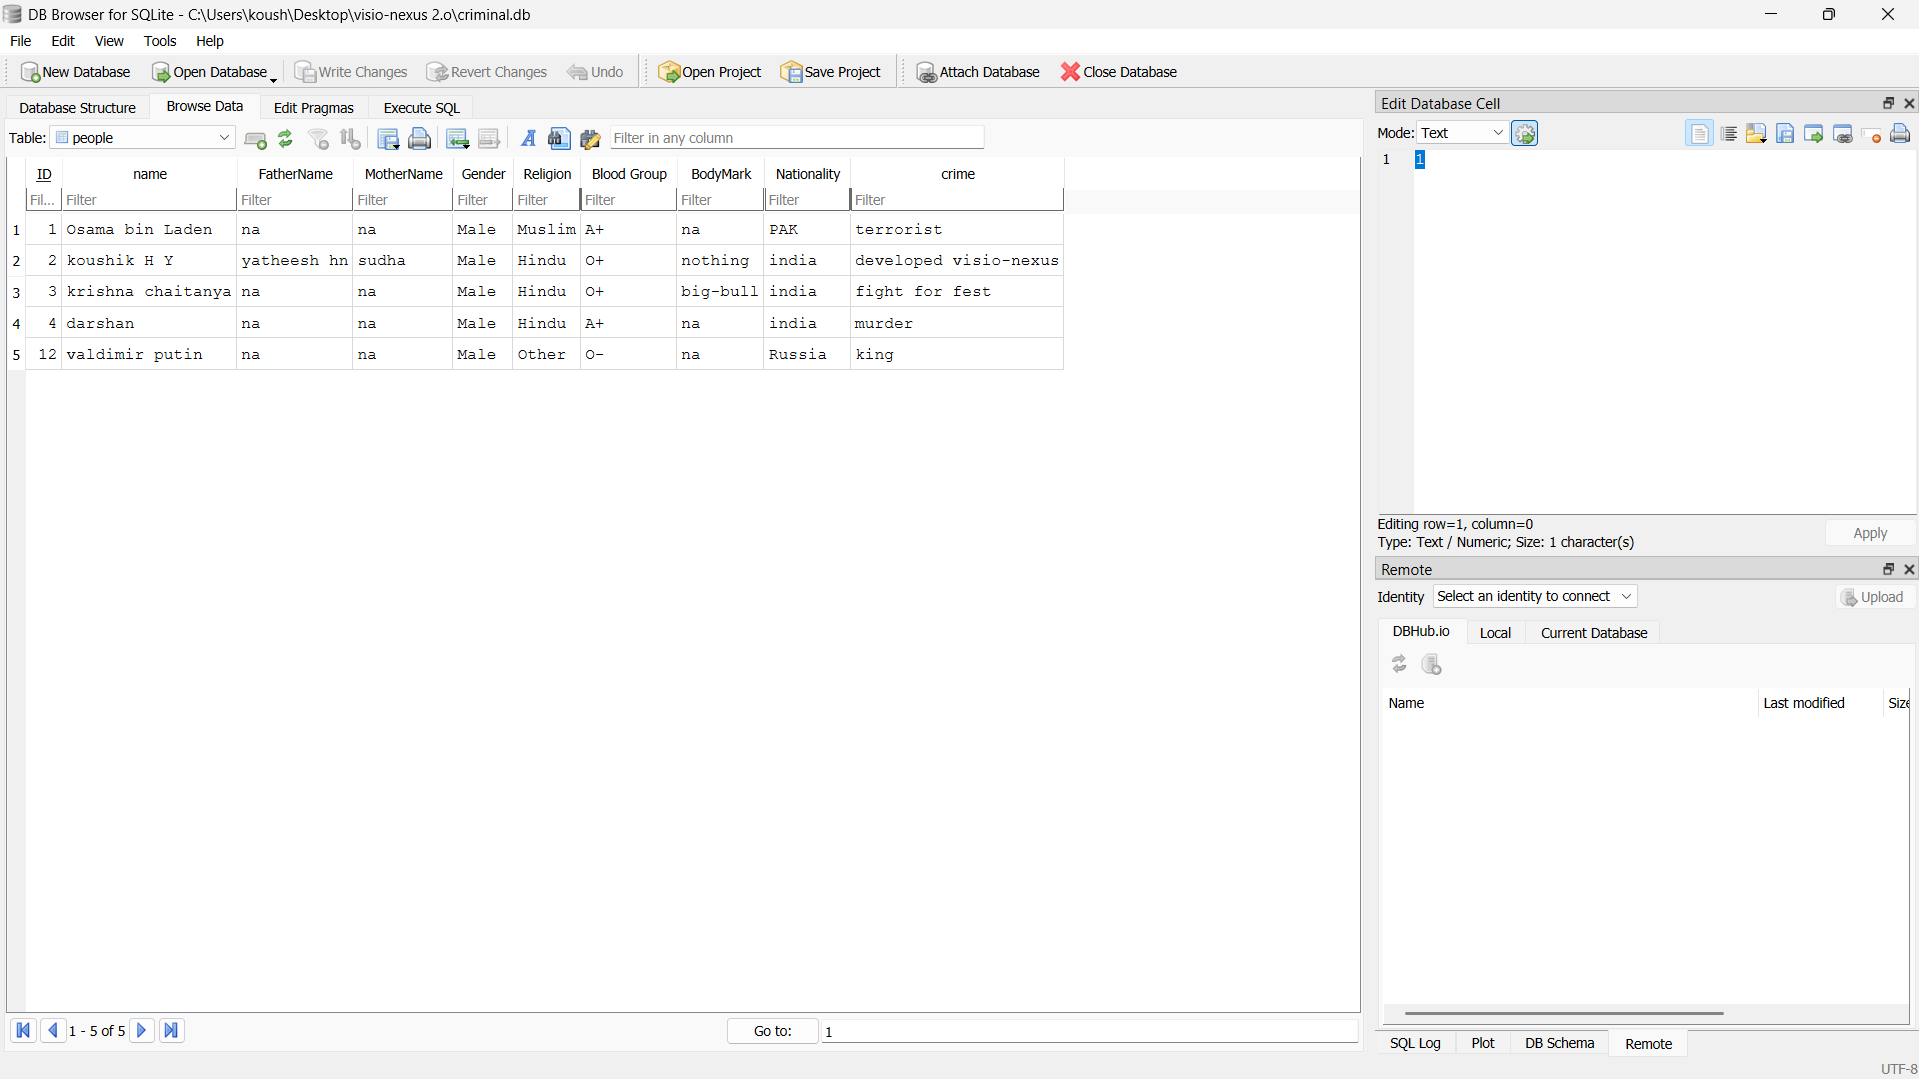
Task: Select the cell 'developed visio-nexus'
Action: point(957,261)
